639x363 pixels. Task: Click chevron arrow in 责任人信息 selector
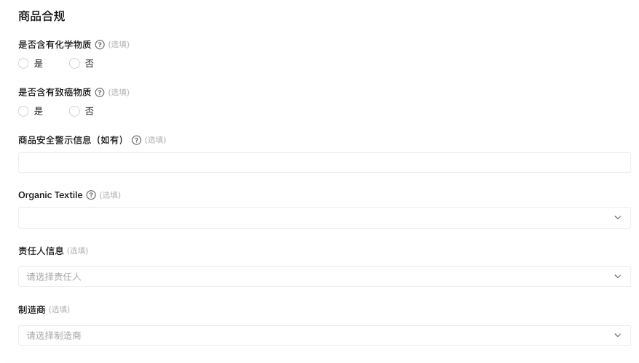(x=617, y=277)
